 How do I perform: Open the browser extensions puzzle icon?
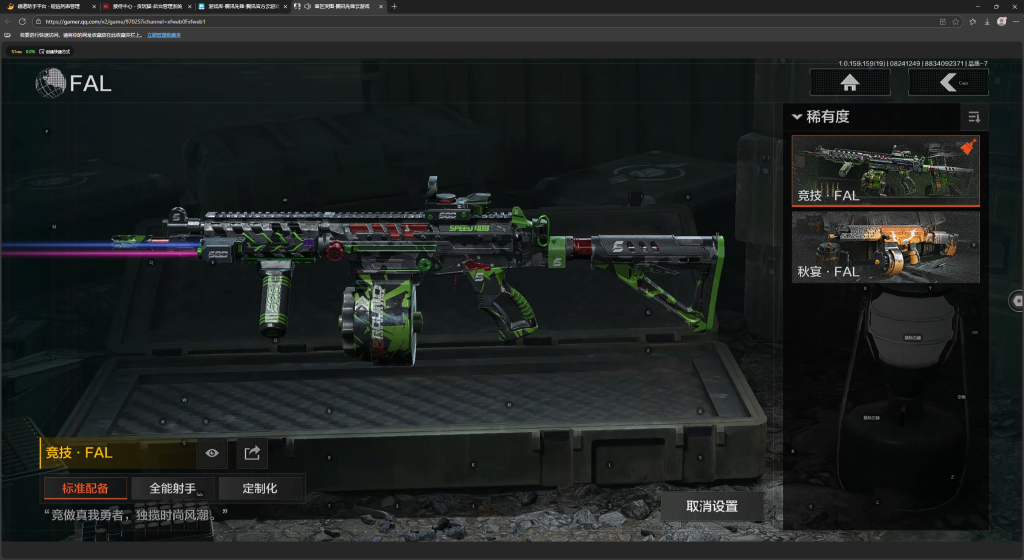972,22
